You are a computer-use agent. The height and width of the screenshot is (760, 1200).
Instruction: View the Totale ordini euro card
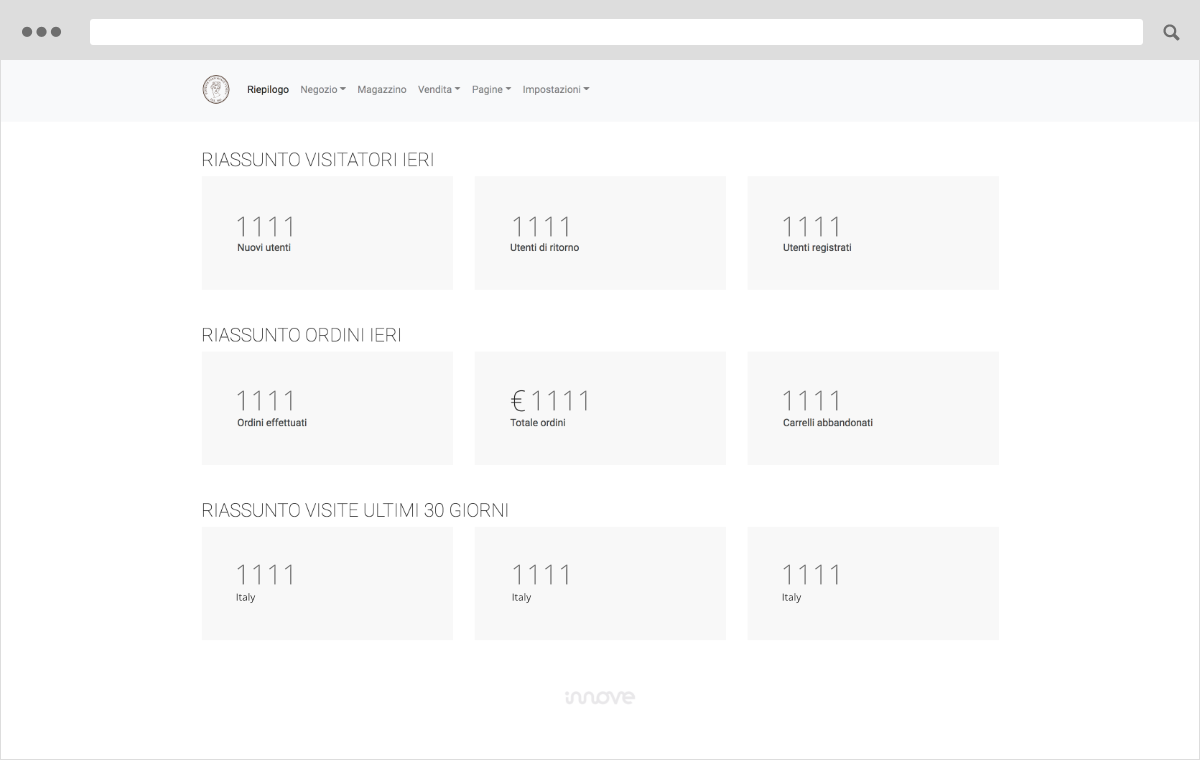point(600,408)
